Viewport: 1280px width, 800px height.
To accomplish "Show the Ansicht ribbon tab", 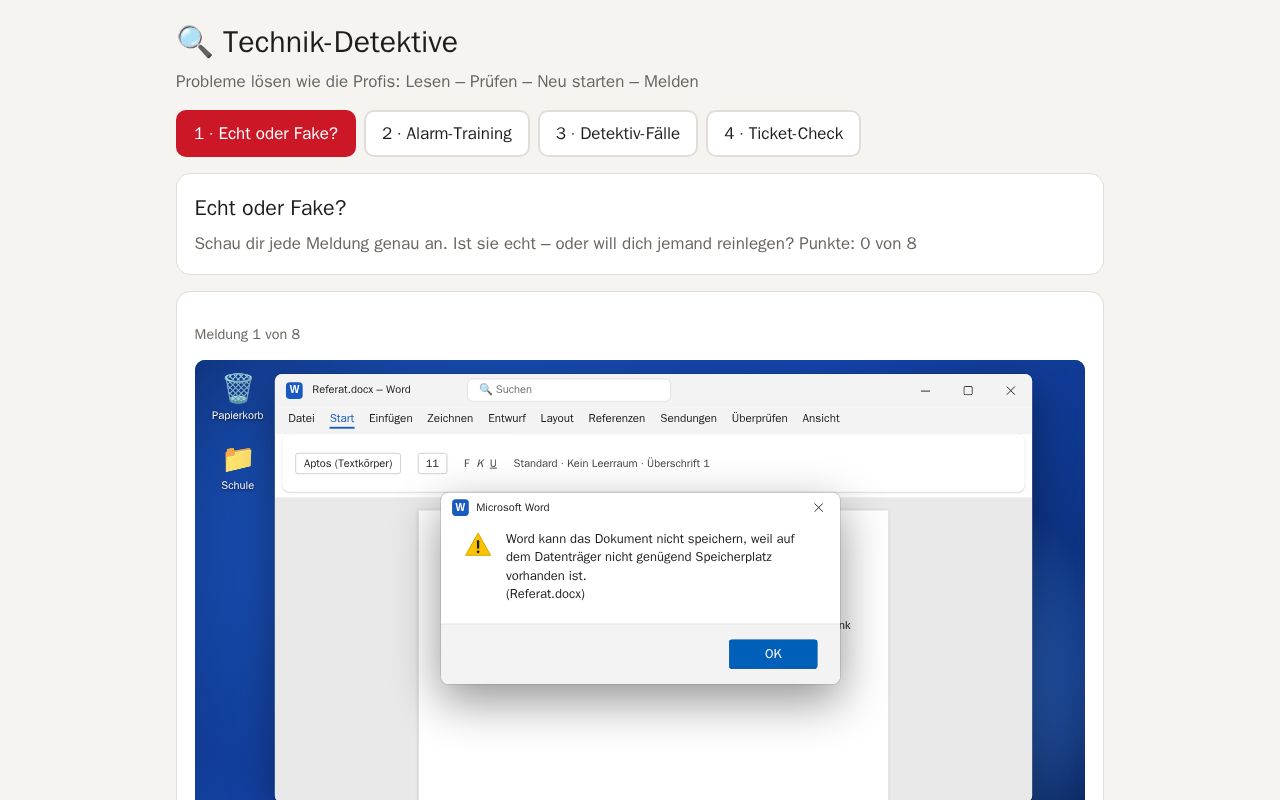I will (821, 418).
